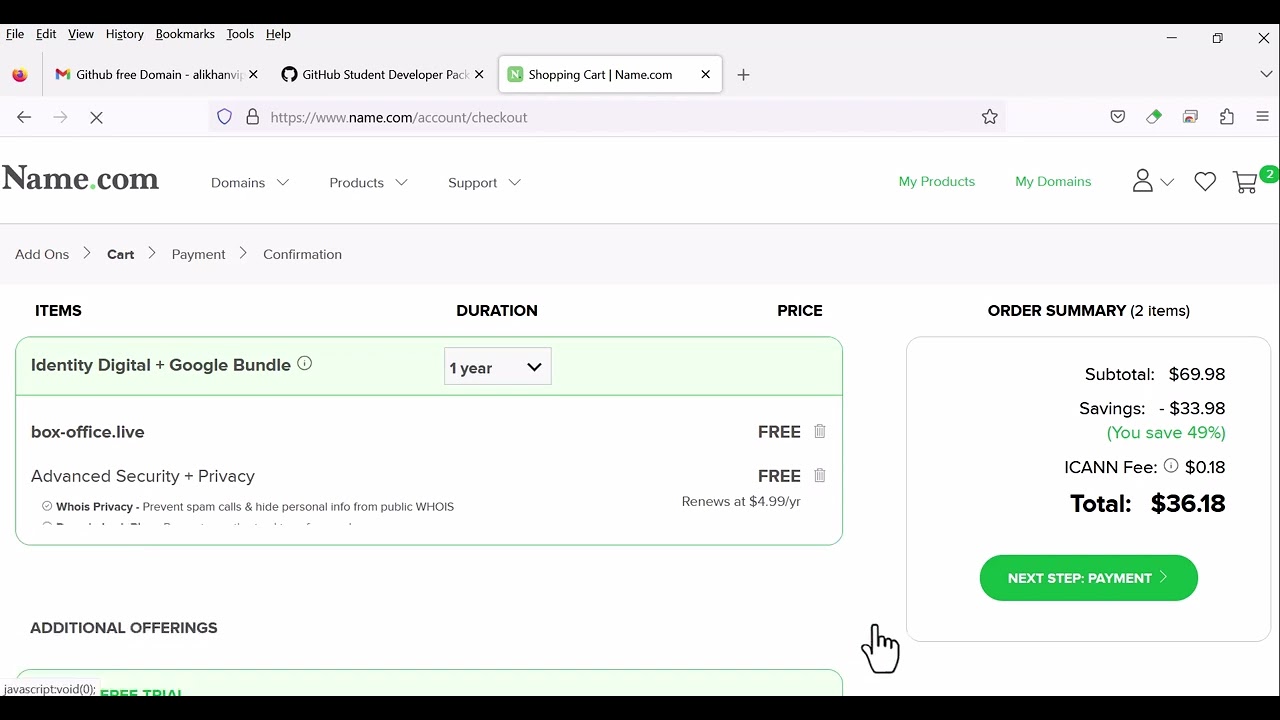Open the 1 year duration selector
This screenshot has width=1280, height=720.
497,367
